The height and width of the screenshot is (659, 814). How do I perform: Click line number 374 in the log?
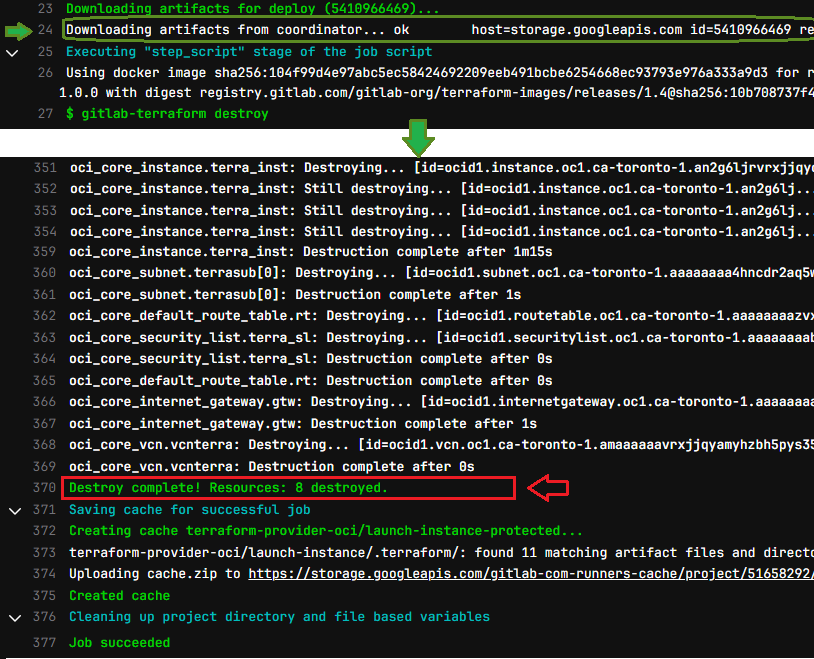pyautogui.click(x=45, y=574)
